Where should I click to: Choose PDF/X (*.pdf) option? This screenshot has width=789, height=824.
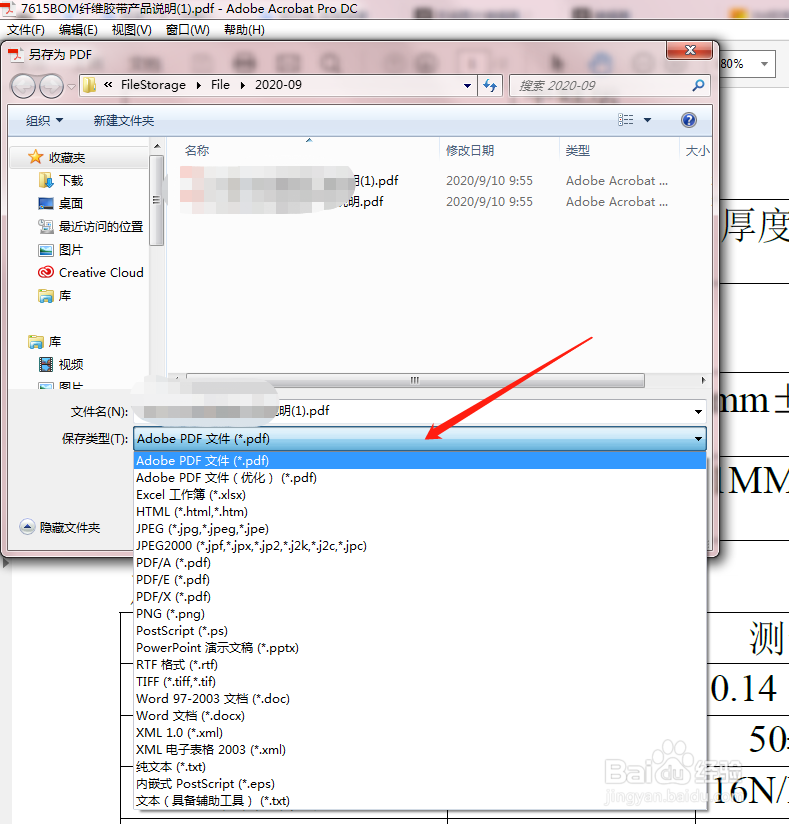(419, 597)
